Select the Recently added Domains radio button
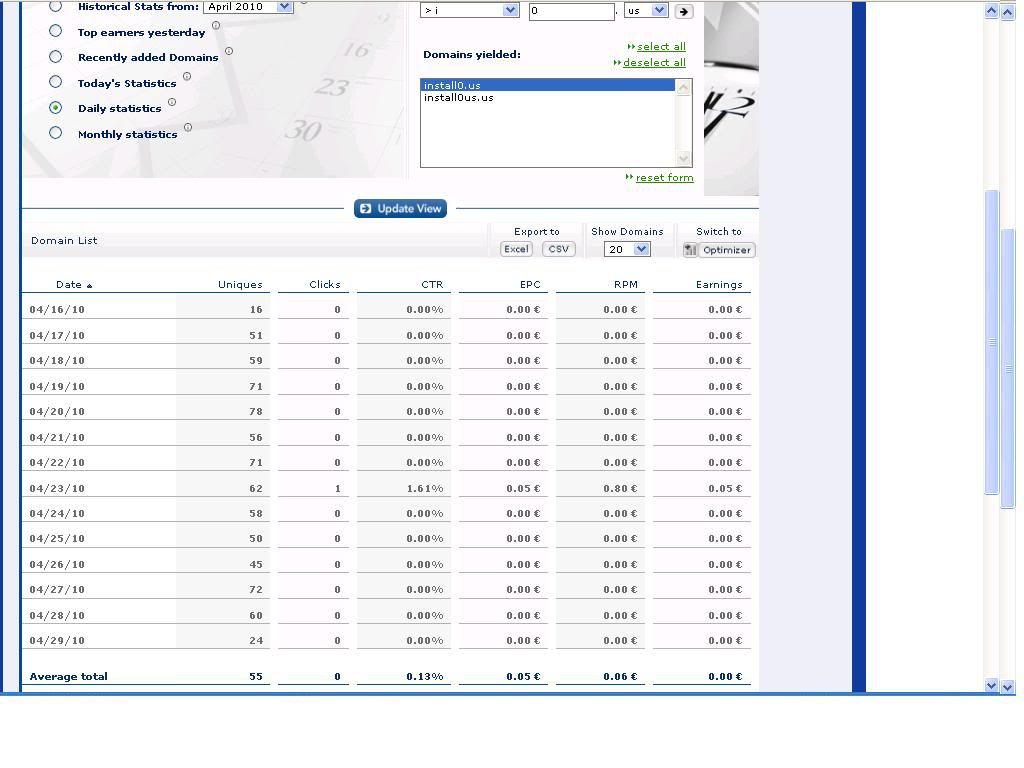The height and width of the screenshot is (768, 1024). coord(56,57)
